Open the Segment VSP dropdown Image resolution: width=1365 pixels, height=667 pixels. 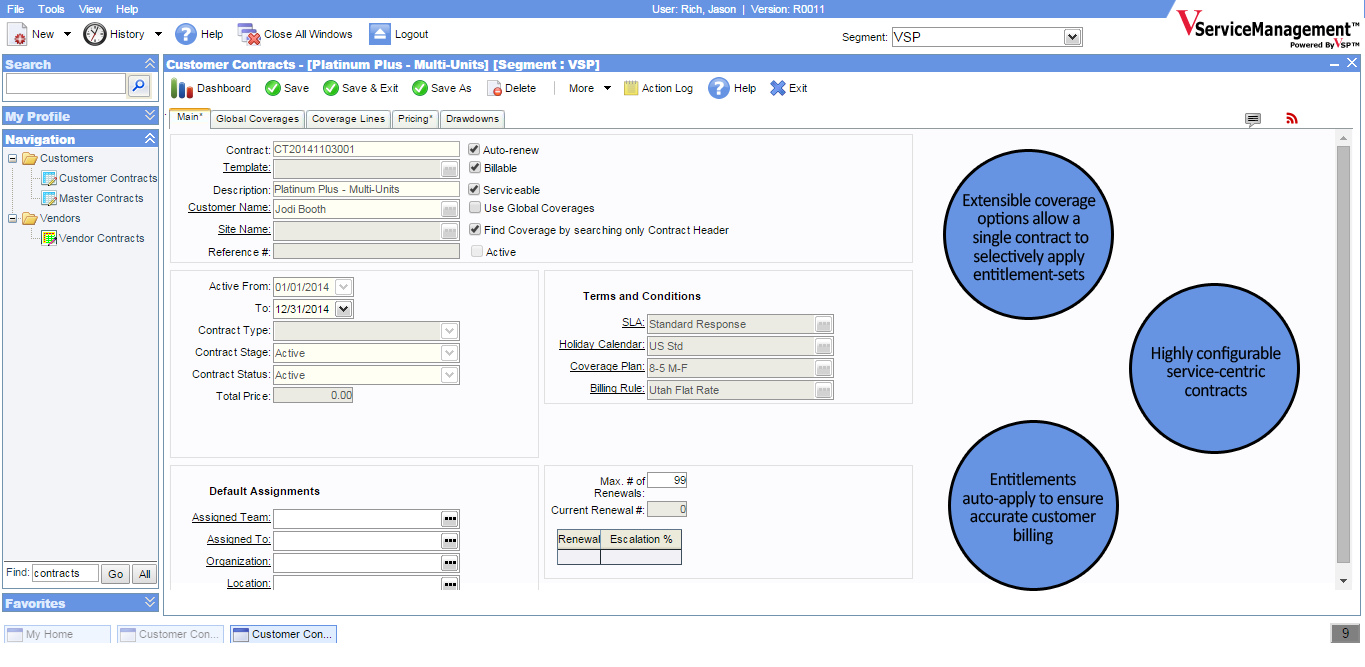[x=1073, y=37]
